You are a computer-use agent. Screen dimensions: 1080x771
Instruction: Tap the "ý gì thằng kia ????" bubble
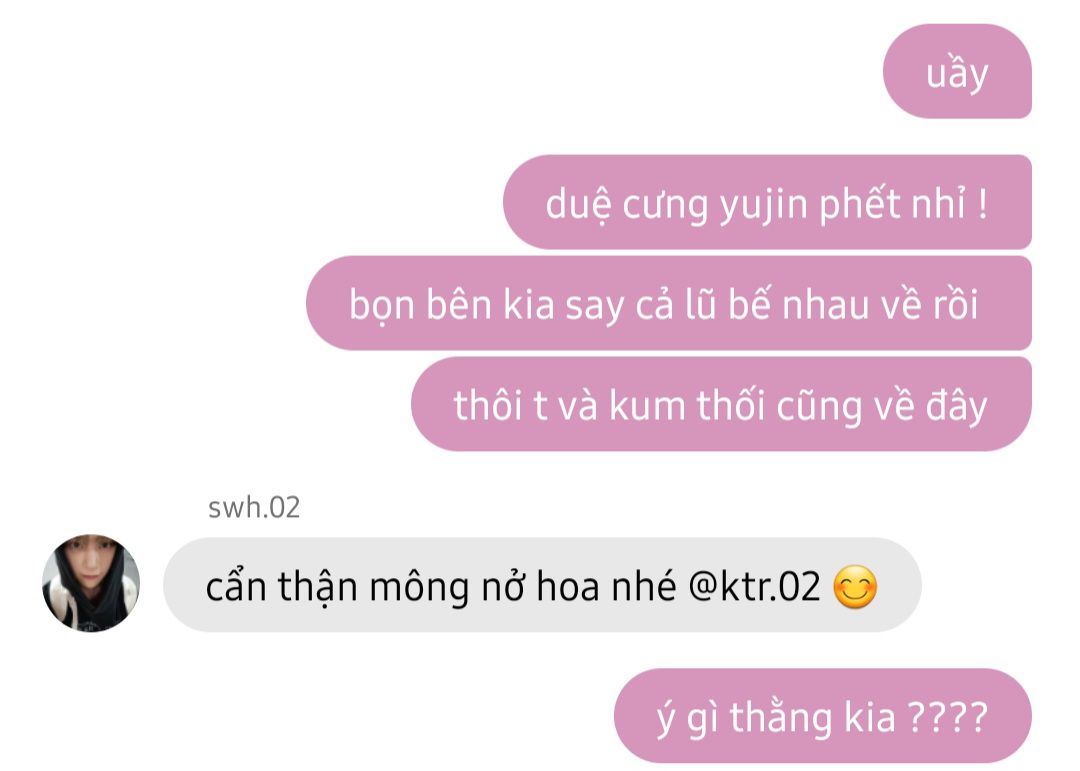pyautogui.click(x=822, y=716)
